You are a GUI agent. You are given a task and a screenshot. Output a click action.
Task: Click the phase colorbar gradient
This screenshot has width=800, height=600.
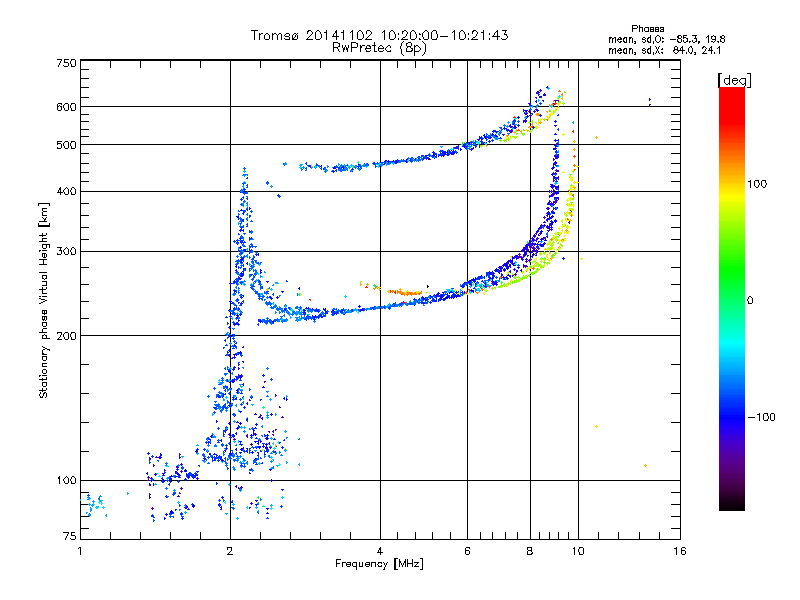[x=732, y=298]
